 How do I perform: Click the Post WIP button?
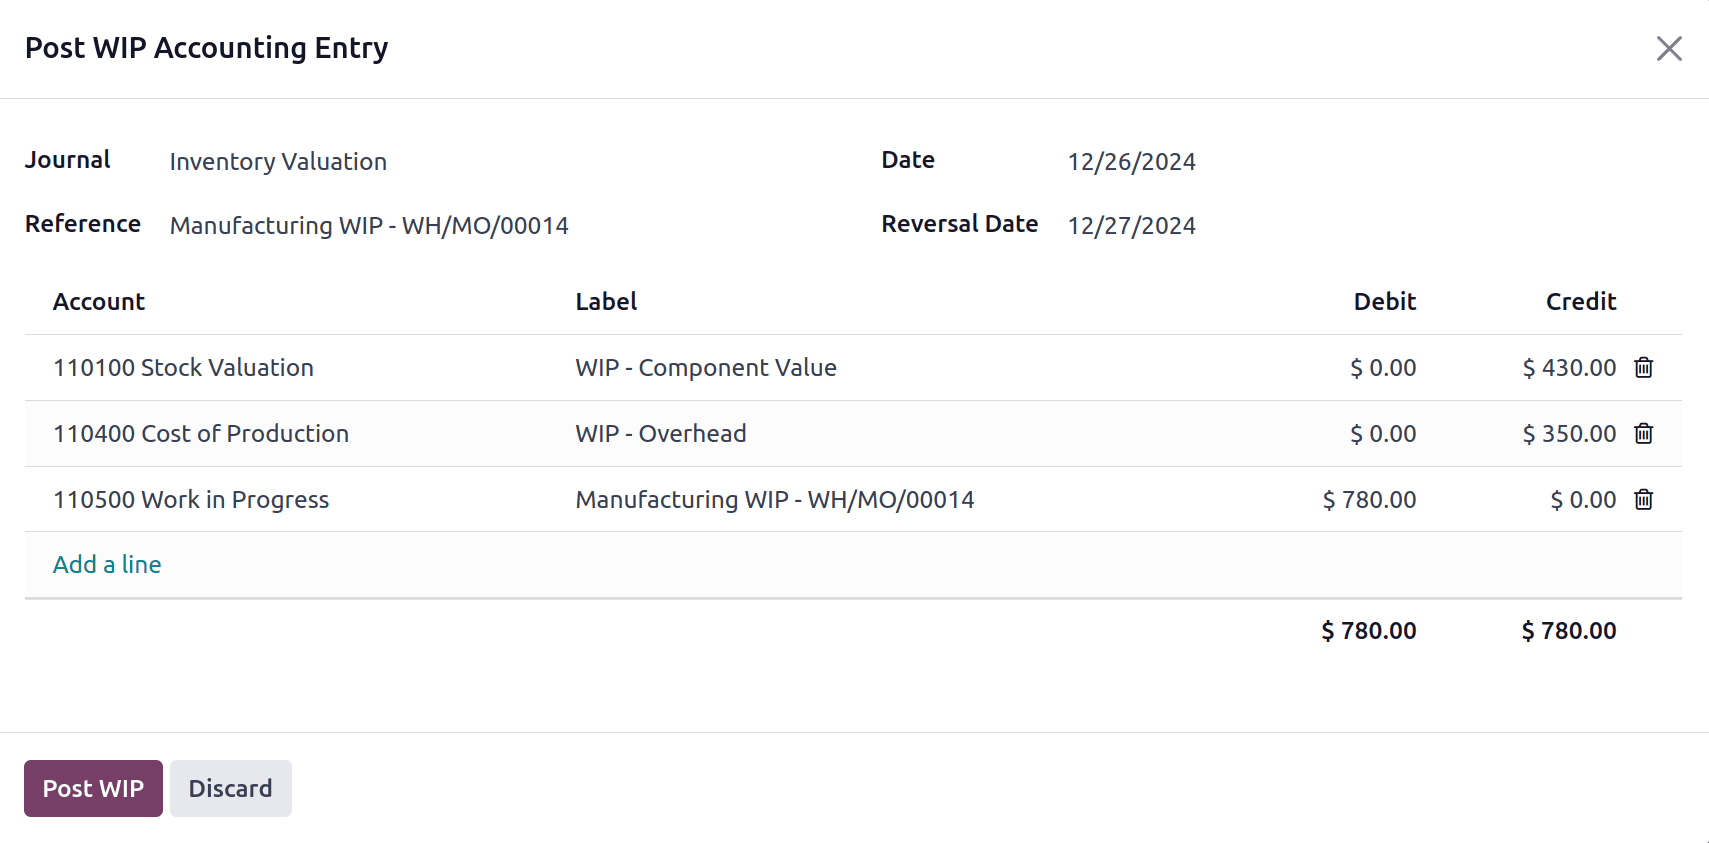(x=93, y=788)
